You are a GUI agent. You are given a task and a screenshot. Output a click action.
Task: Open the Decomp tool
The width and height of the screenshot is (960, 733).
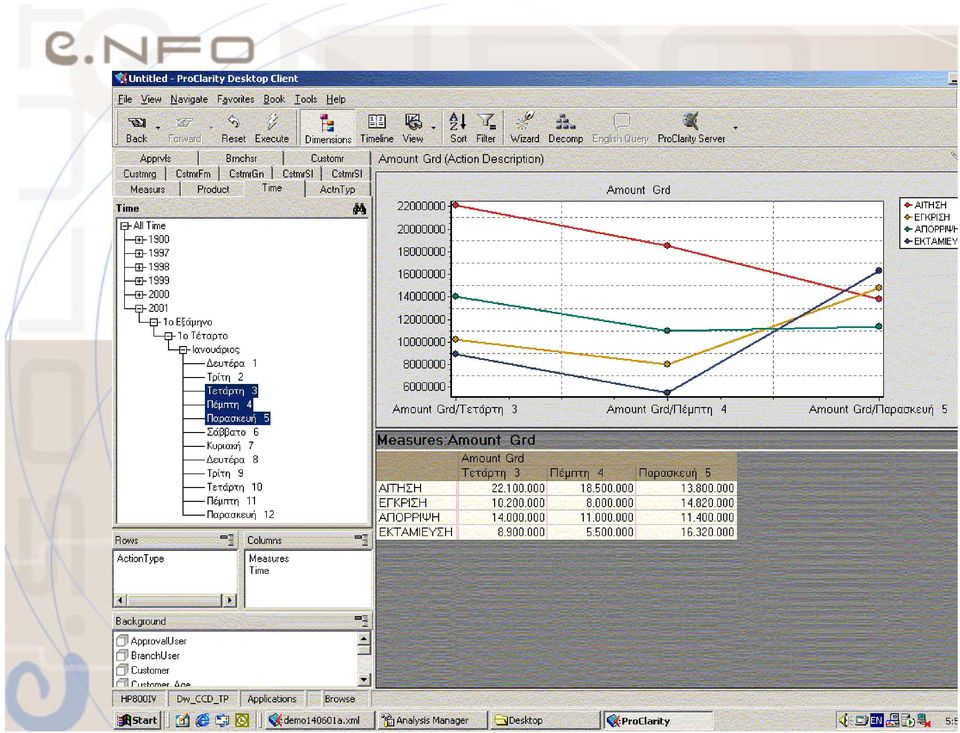point(565,128)
